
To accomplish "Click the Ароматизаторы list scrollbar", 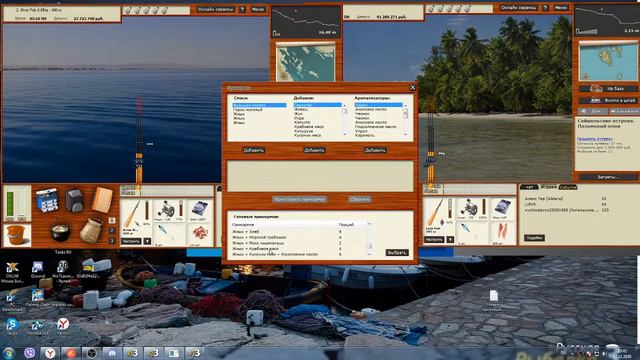I will tap(405, 119).
